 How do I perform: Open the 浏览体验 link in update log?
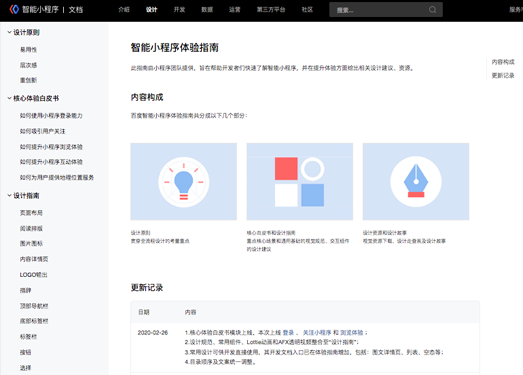[352, 333]
